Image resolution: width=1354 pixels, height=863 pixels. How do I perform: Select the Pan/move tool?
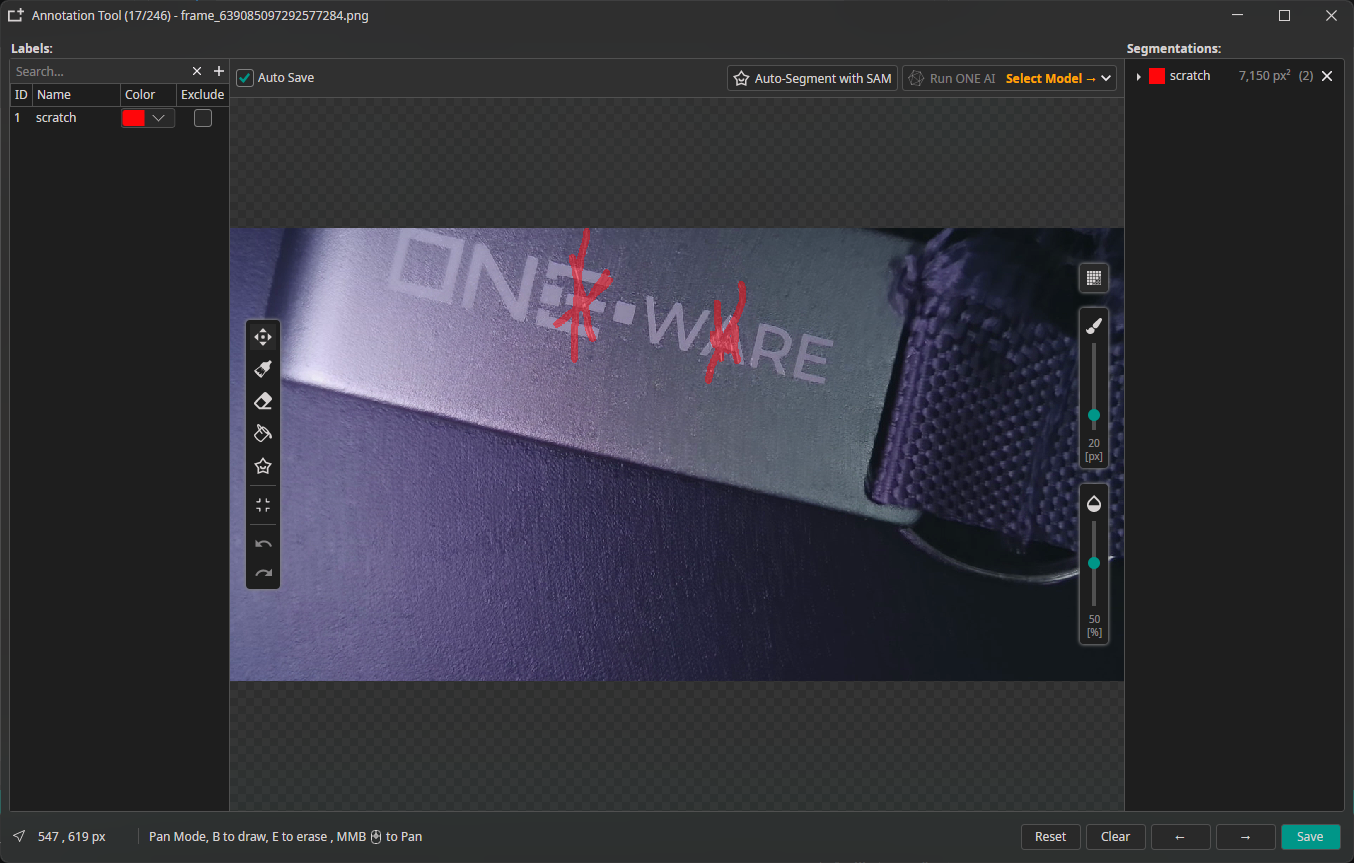point(263,337)
